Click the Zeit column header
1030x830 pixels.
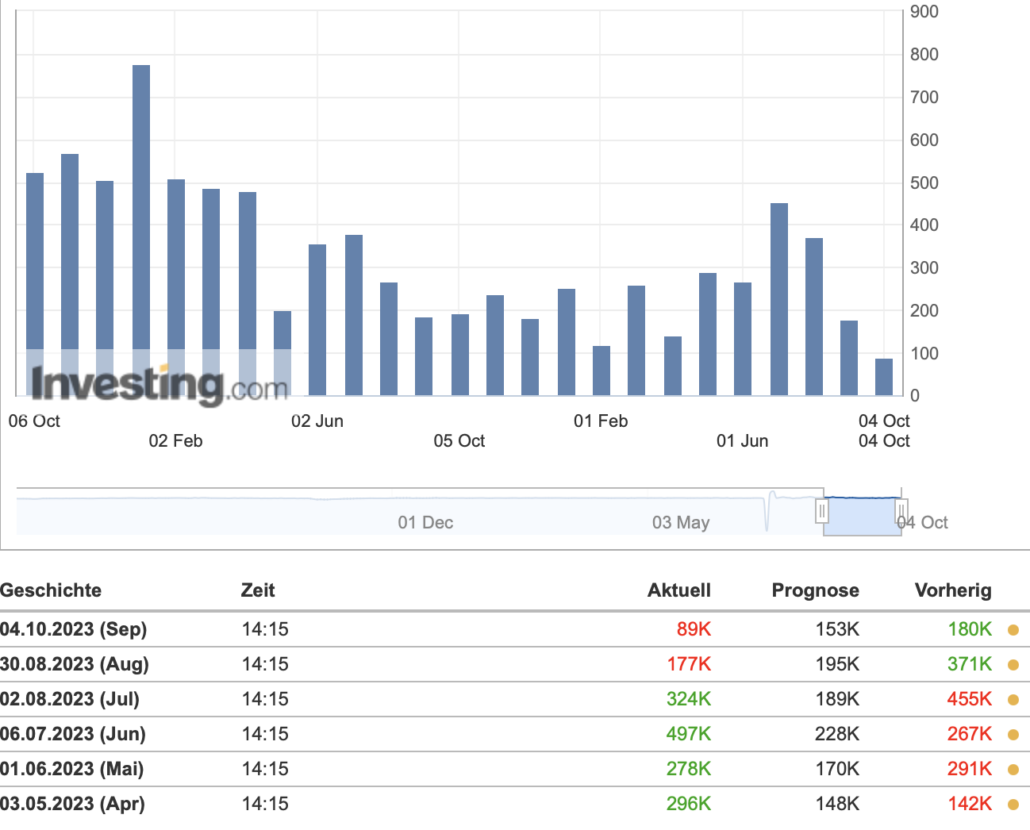258,590
